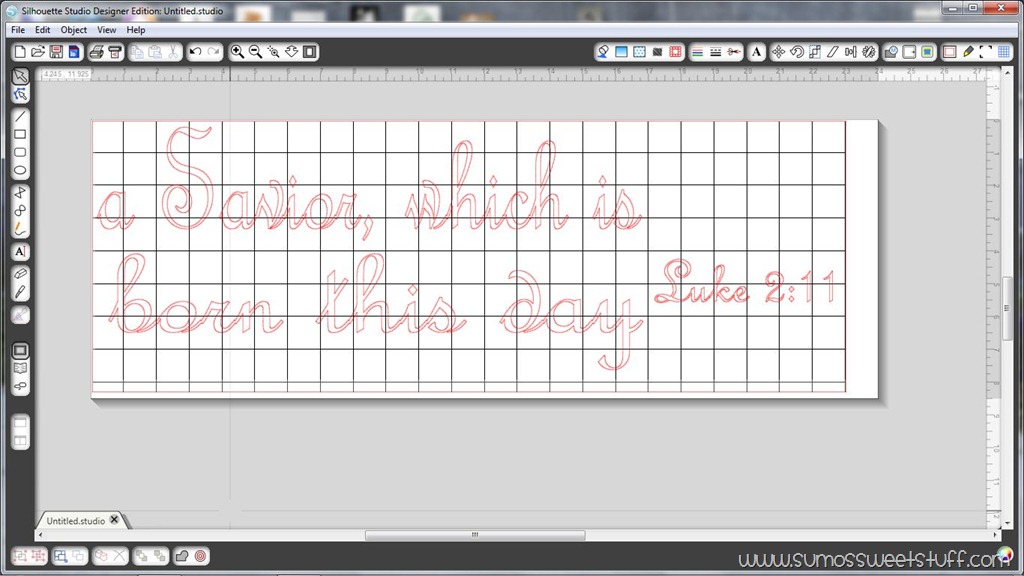Image resolution: width=1024 pixels, height=576 pixels.
Task: Activate the zoom selection tool
Action: pyautogui.click(x=274, y=52)
